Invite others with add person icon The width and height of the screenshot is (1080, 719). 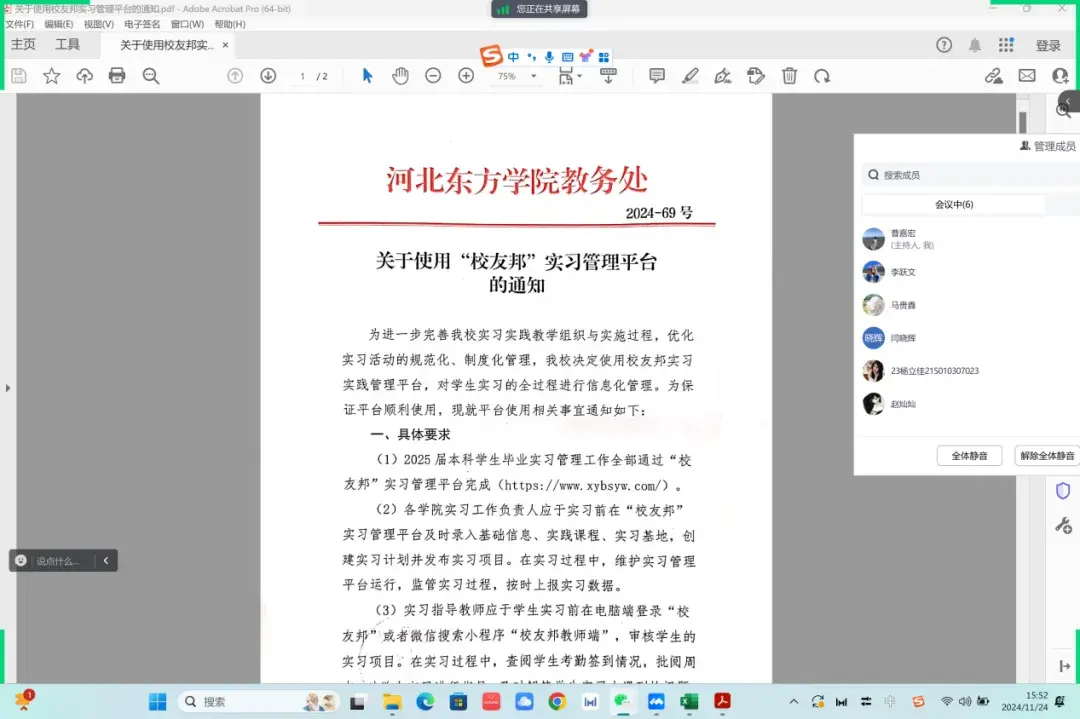[x=1060, y=76]
